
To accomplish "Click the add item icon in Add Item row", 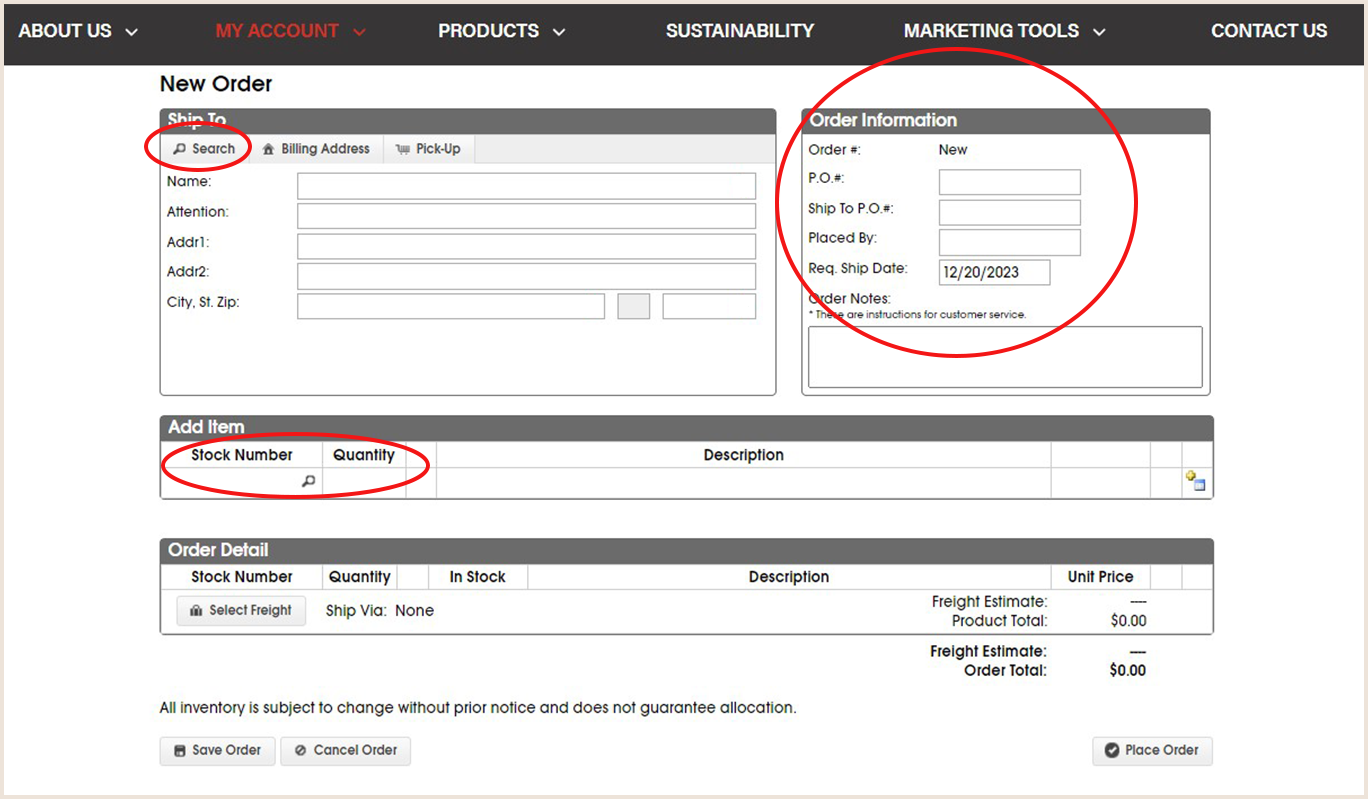I will pos(1195,482).
